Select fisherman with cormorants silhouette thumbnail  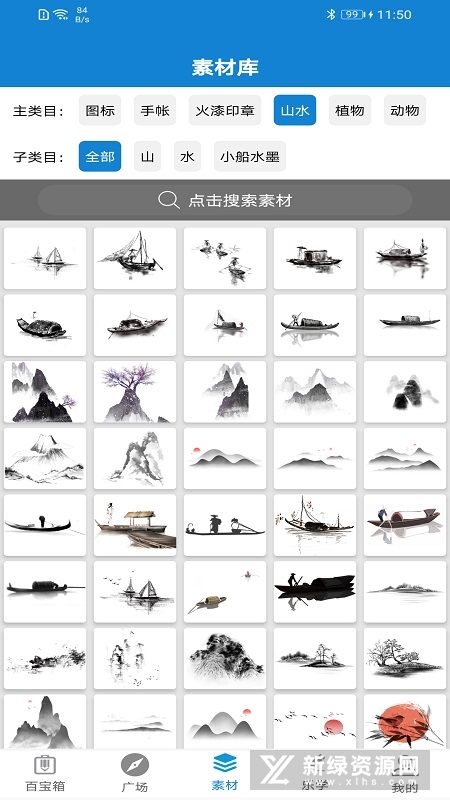click(225, 525)
